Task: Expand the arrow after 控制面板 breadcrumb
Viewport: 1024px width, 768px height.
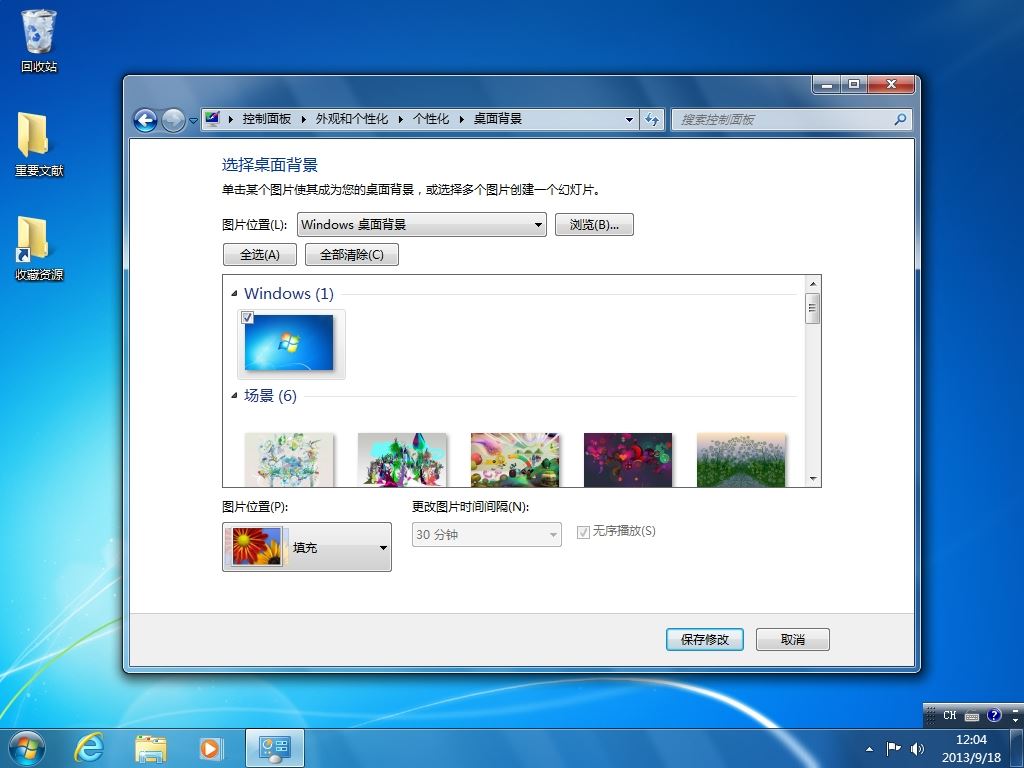Action: point(303,119)
